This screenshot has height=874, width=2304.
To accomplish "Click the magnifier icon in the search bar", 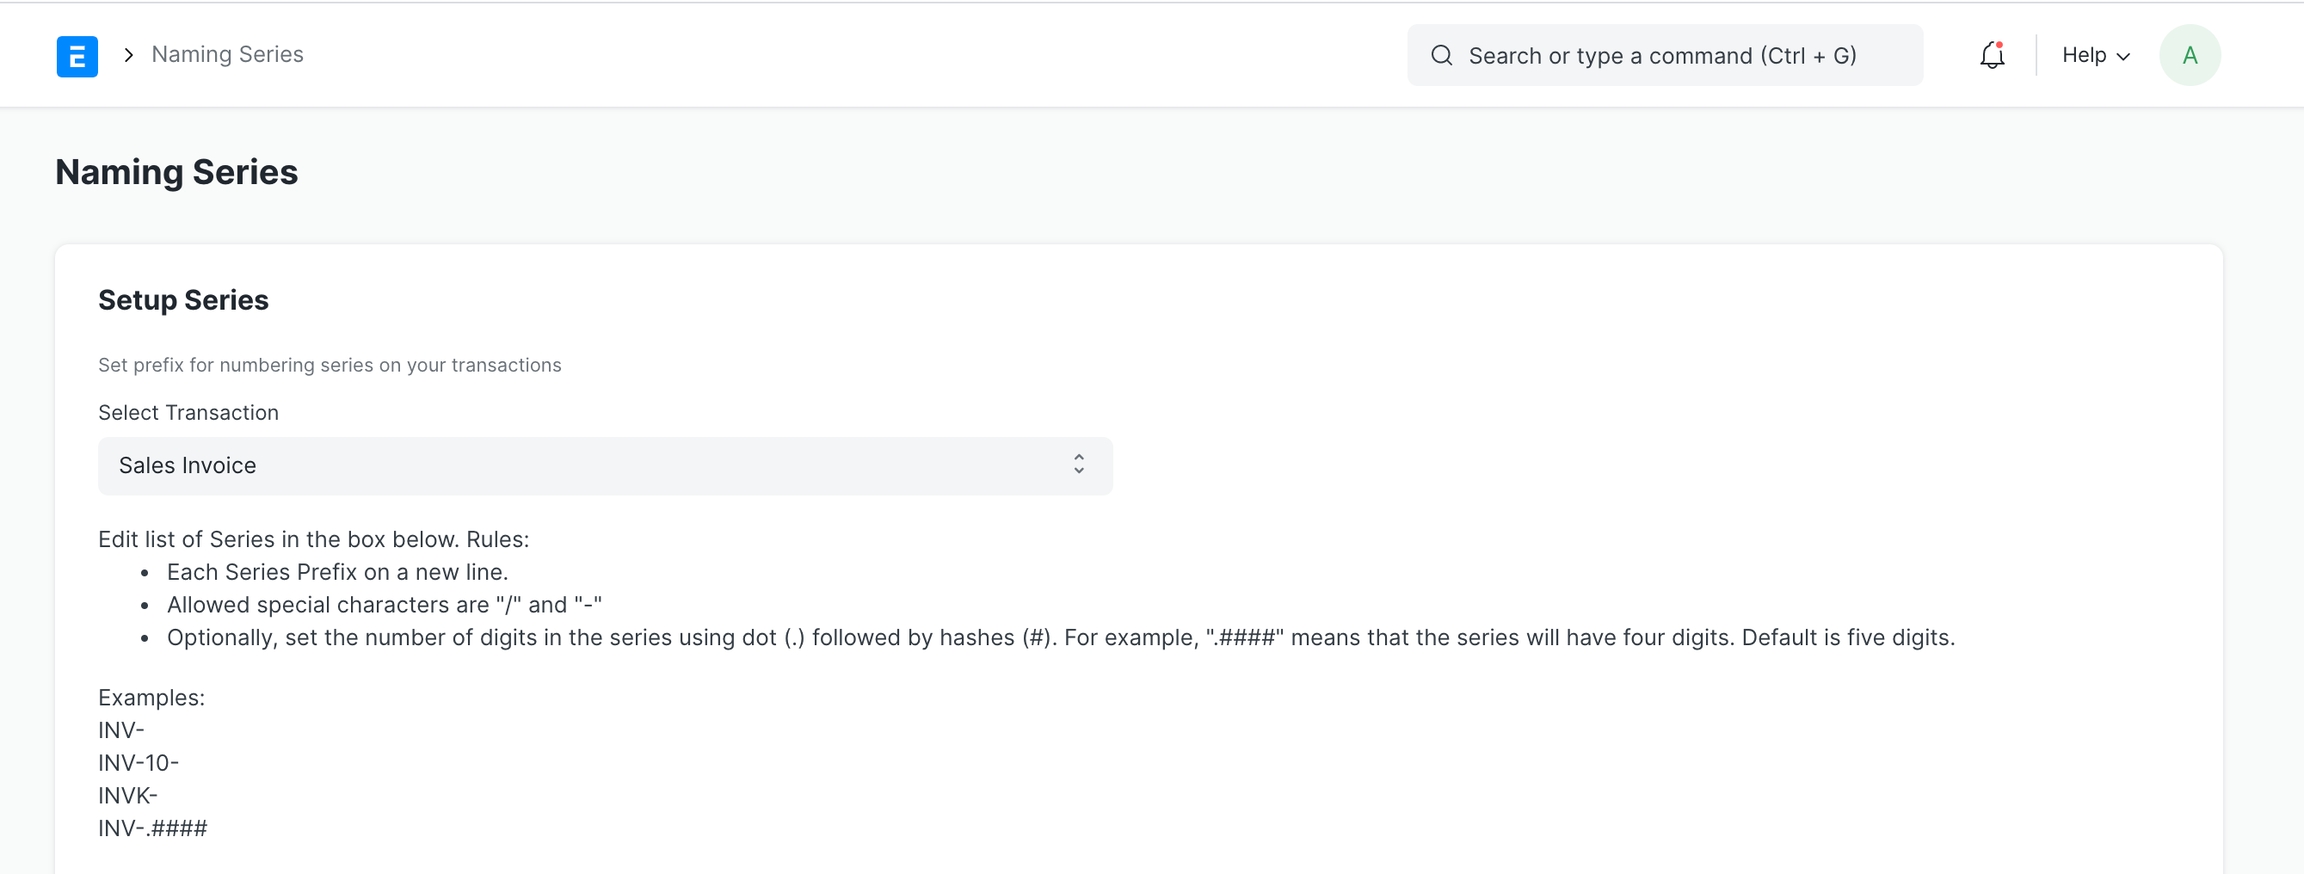I will point(1441,56).
